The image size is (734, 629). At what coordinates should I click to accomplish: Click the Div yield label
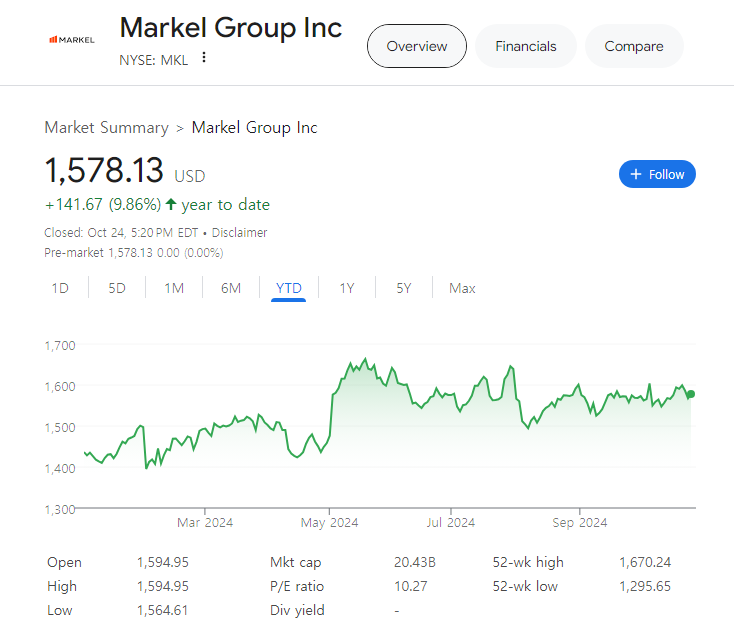pyautogui.click(x=297, y=610)
